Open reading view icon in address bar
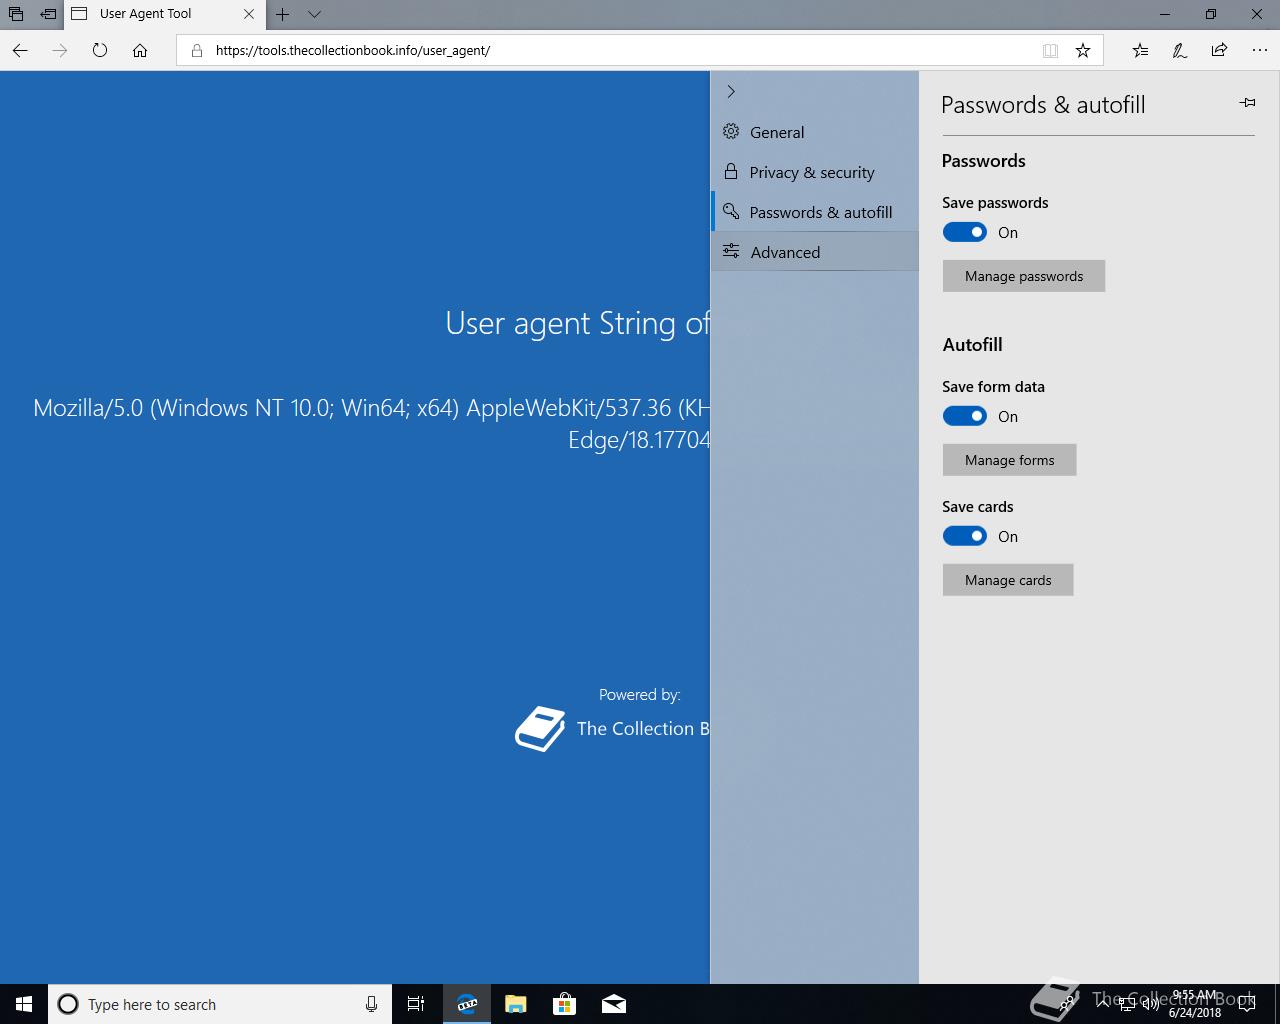Viewport: 1280px width, 1024px height. 1050,50
